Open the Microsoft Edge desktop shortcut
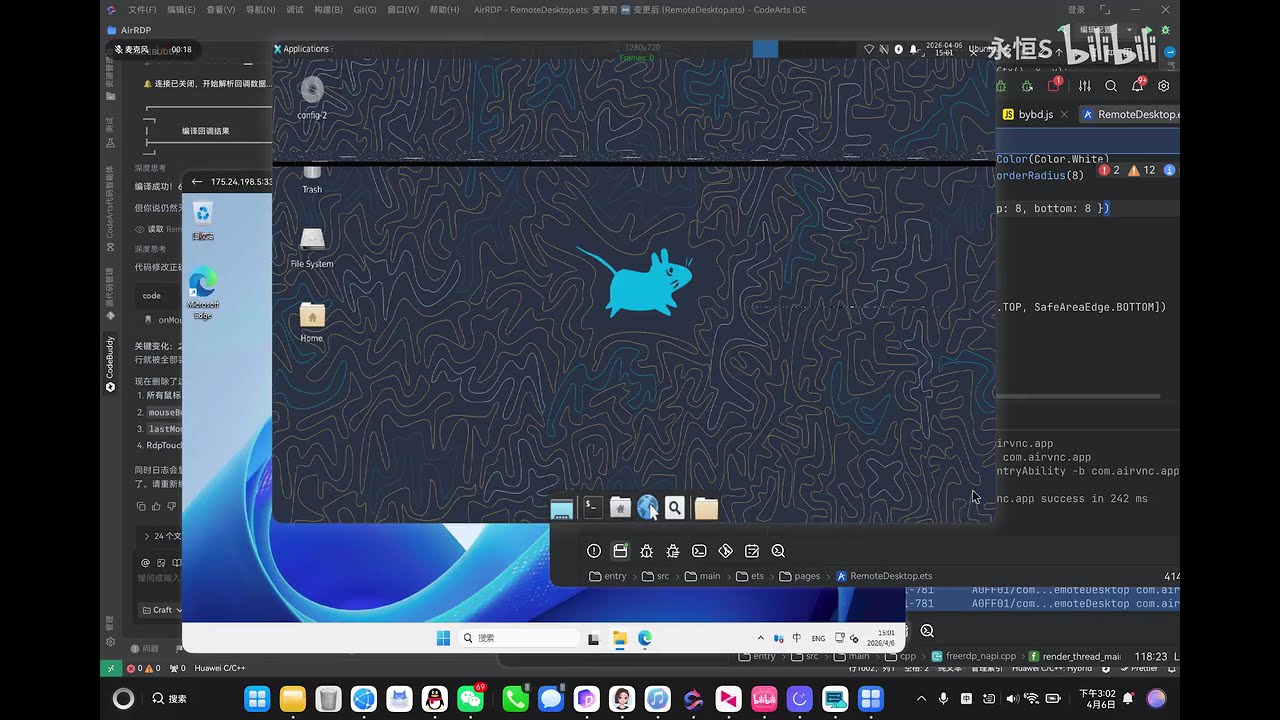 (202, 294)
